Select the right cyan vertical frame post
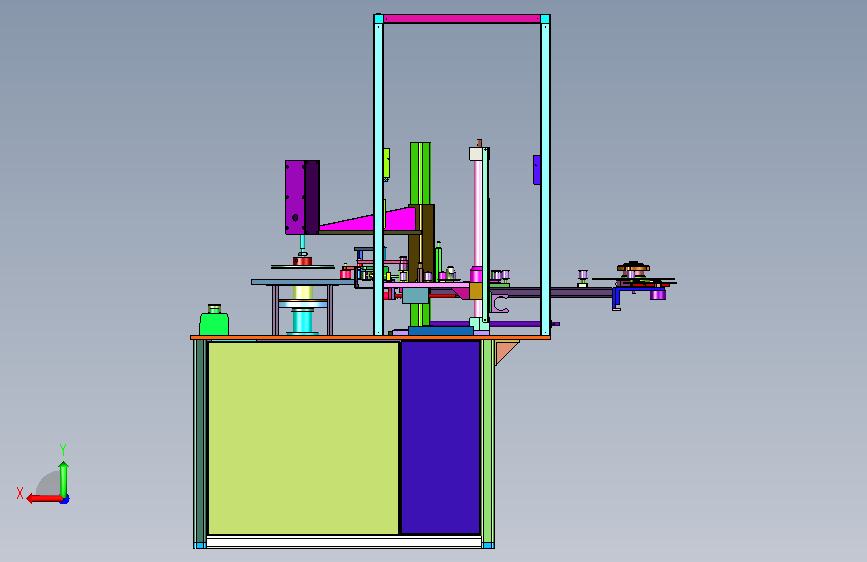This screenshot has width=867, height=562. [x=545, y=177]
